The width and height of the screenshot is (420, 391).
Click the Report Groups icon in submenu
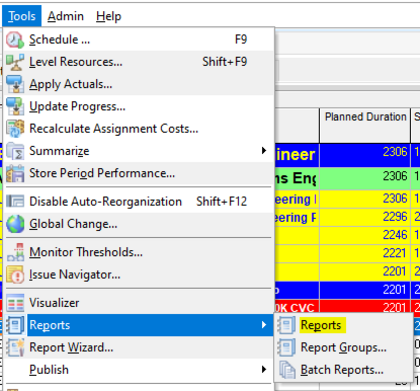click(286, 347)
